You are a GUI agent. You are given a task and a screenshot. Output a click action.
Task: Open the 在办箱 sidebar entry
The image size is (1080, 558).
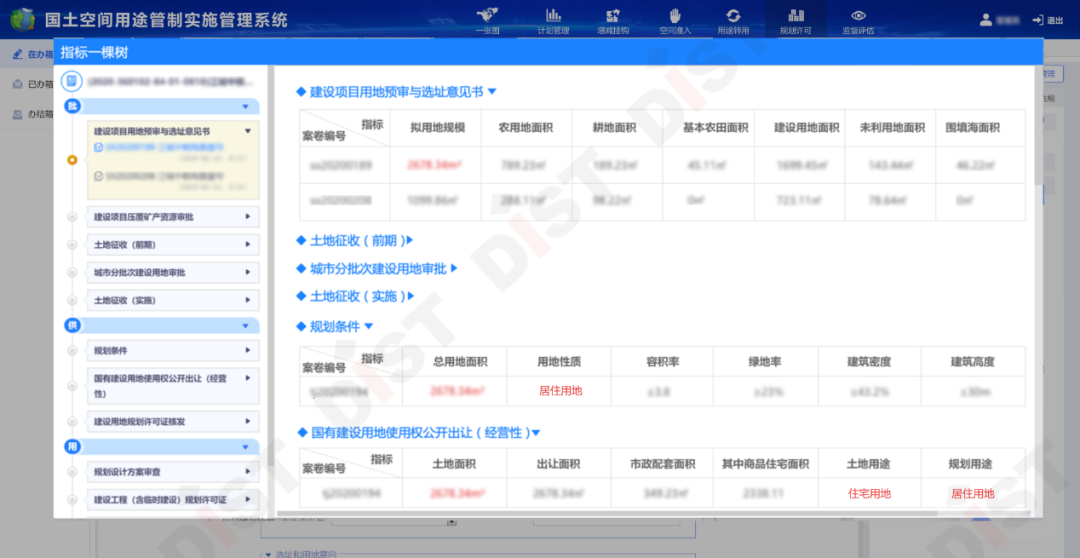(x=28, y=54)
